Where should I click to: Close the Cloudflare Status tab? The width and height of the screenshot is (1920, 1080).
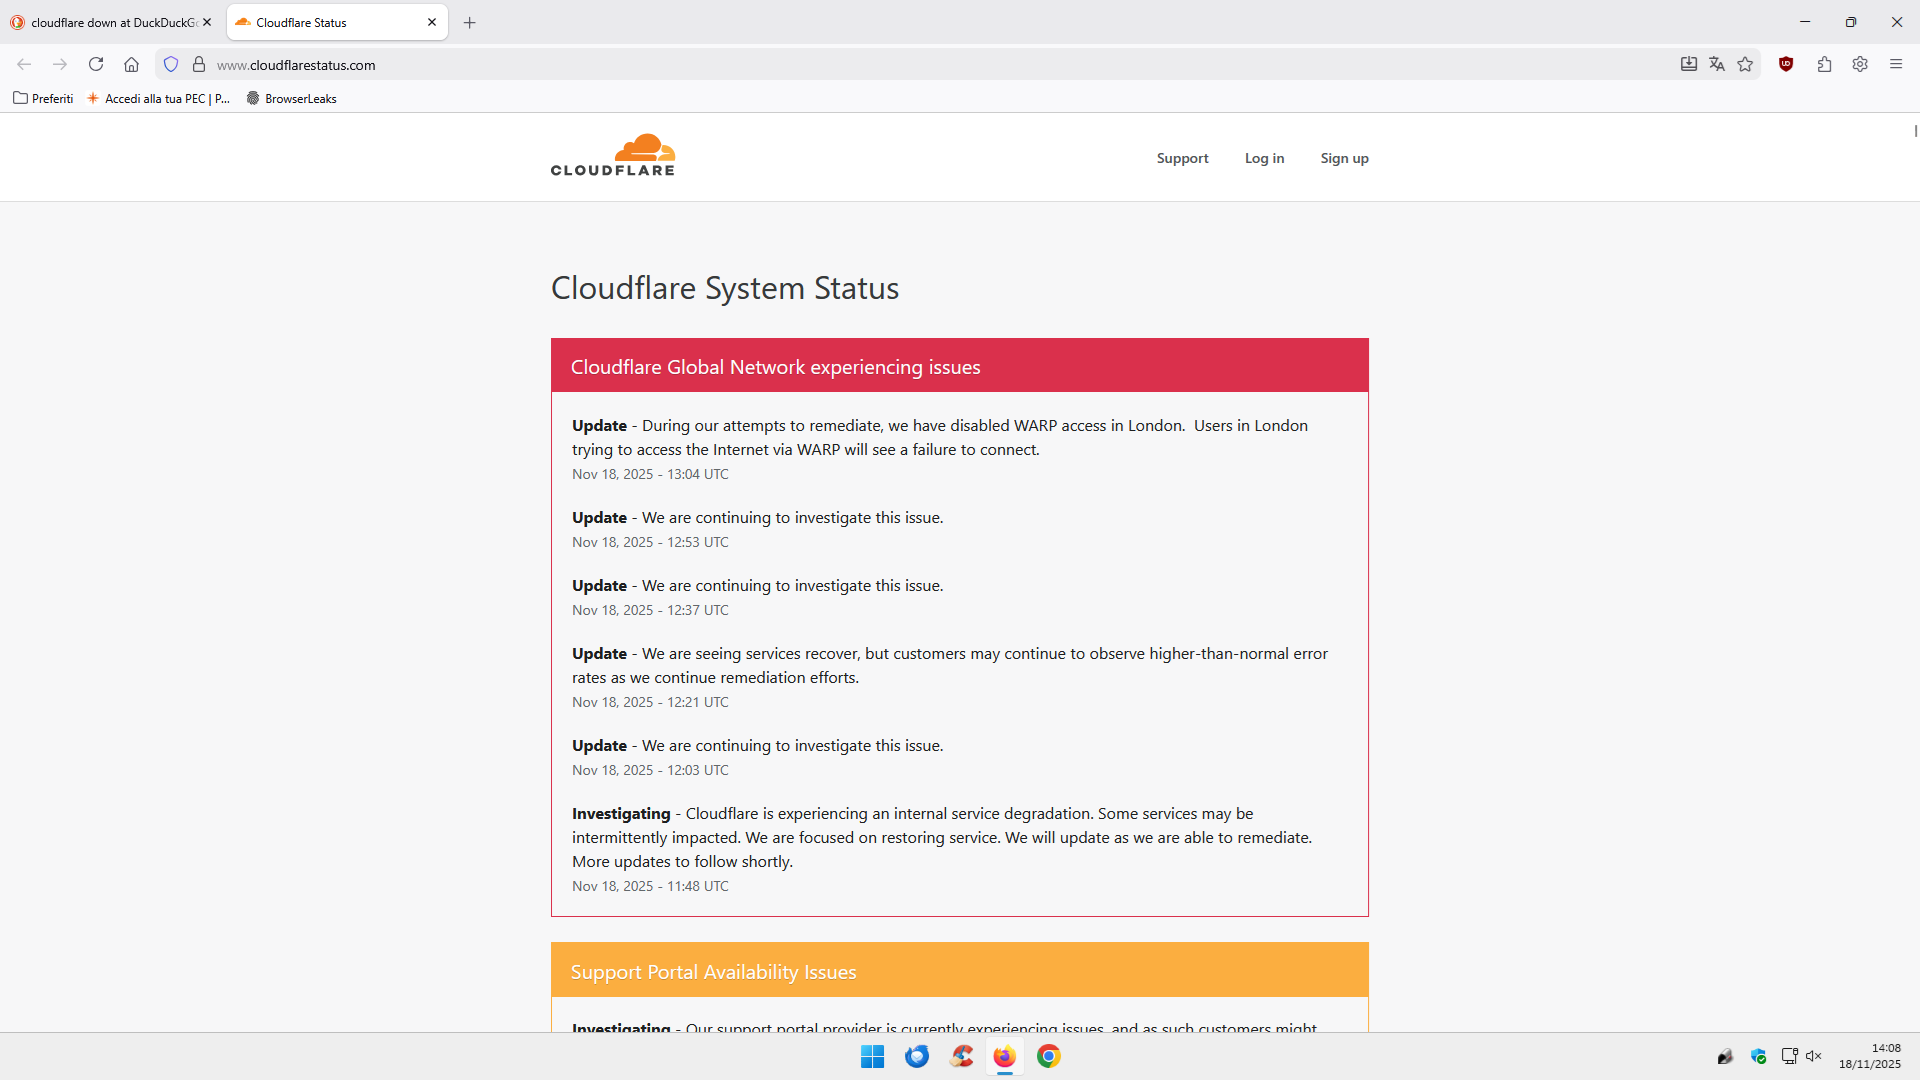432,22
